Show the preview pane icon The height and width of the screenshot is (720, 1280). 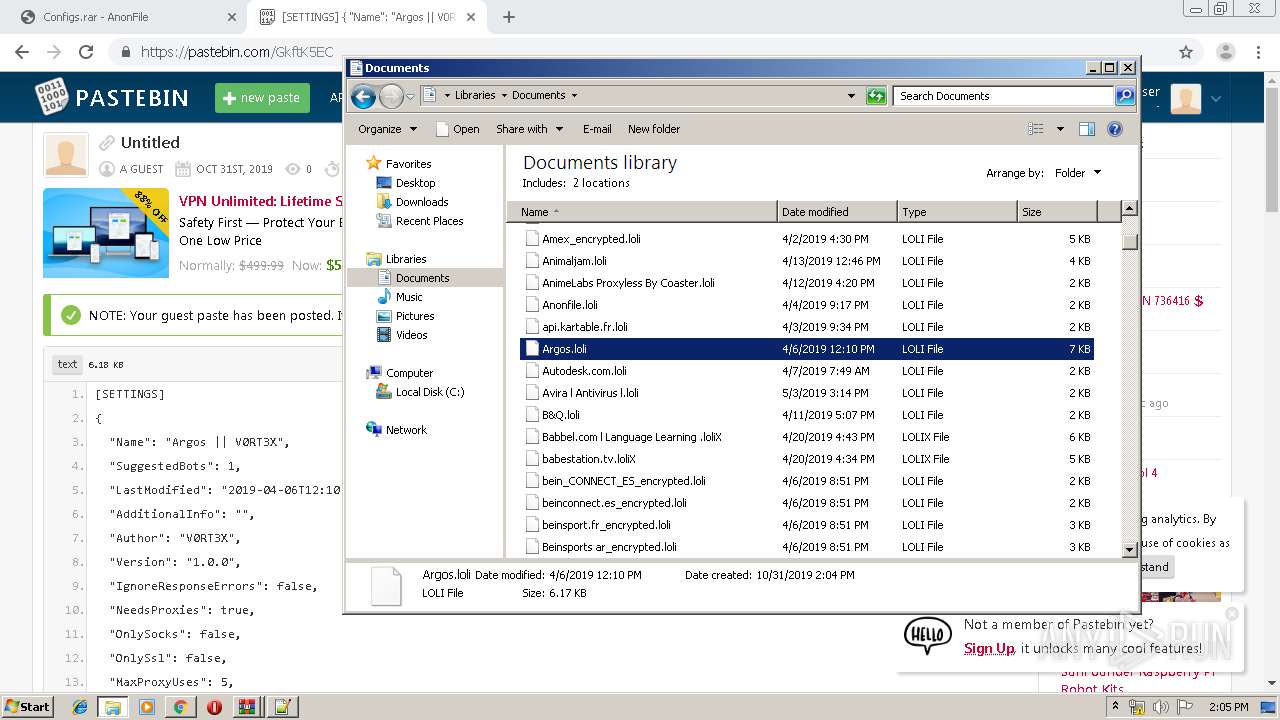click(x=1087, y=129)
